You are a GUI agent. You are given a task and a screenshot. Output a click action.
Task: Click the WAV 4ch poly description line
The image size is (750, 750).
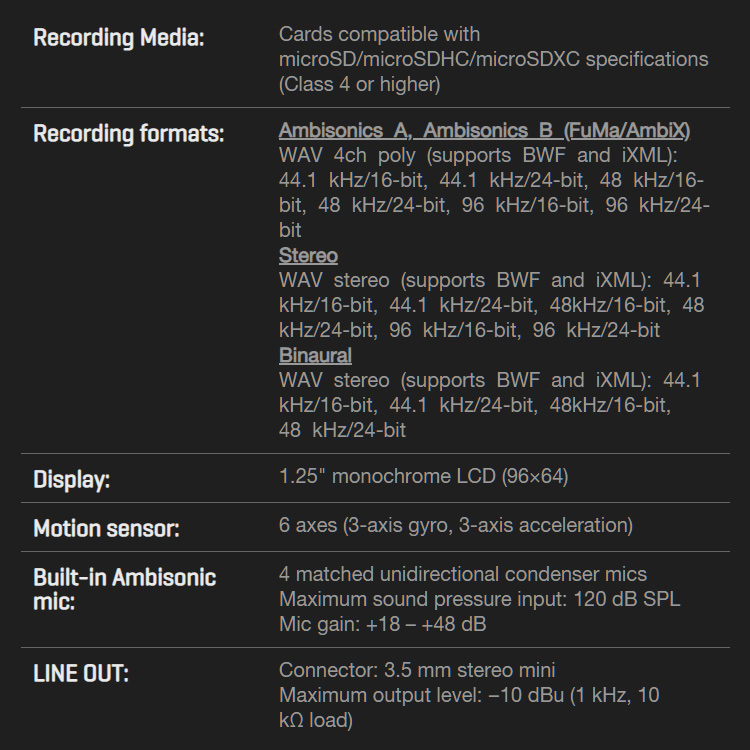tap(478, 155)
